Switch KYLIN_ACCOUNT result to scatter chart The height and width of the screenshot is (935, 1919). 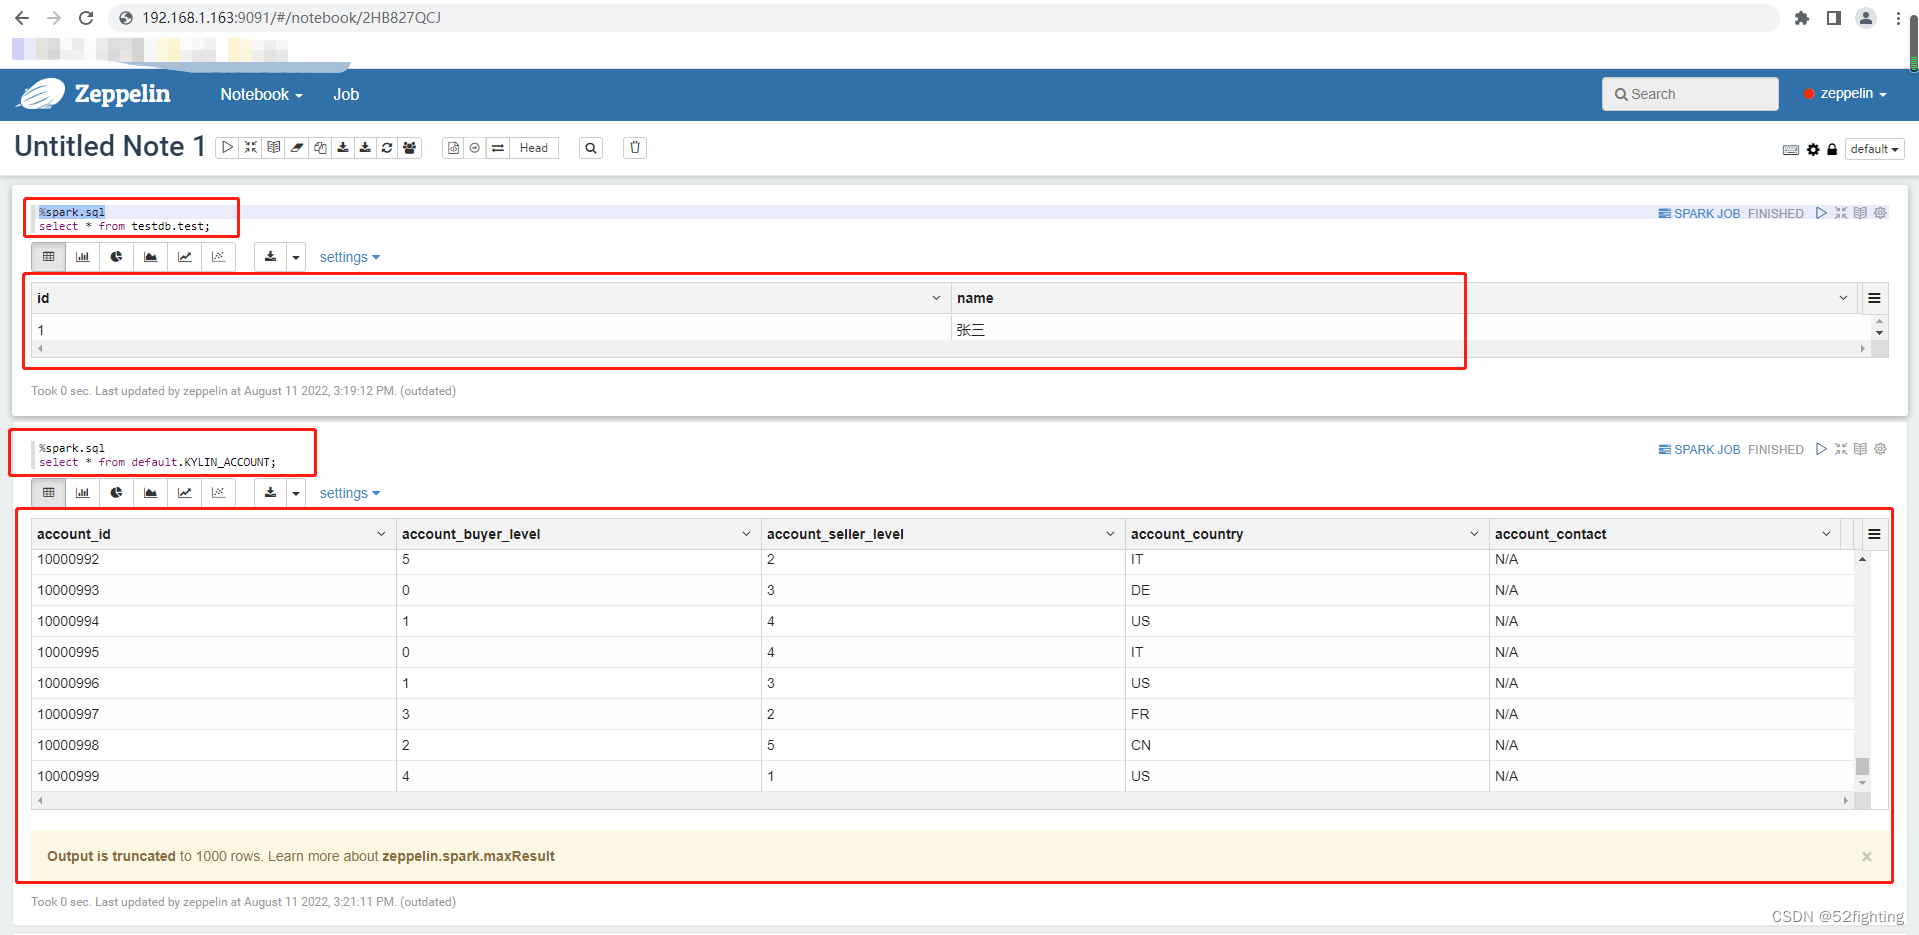click(218, 493)
